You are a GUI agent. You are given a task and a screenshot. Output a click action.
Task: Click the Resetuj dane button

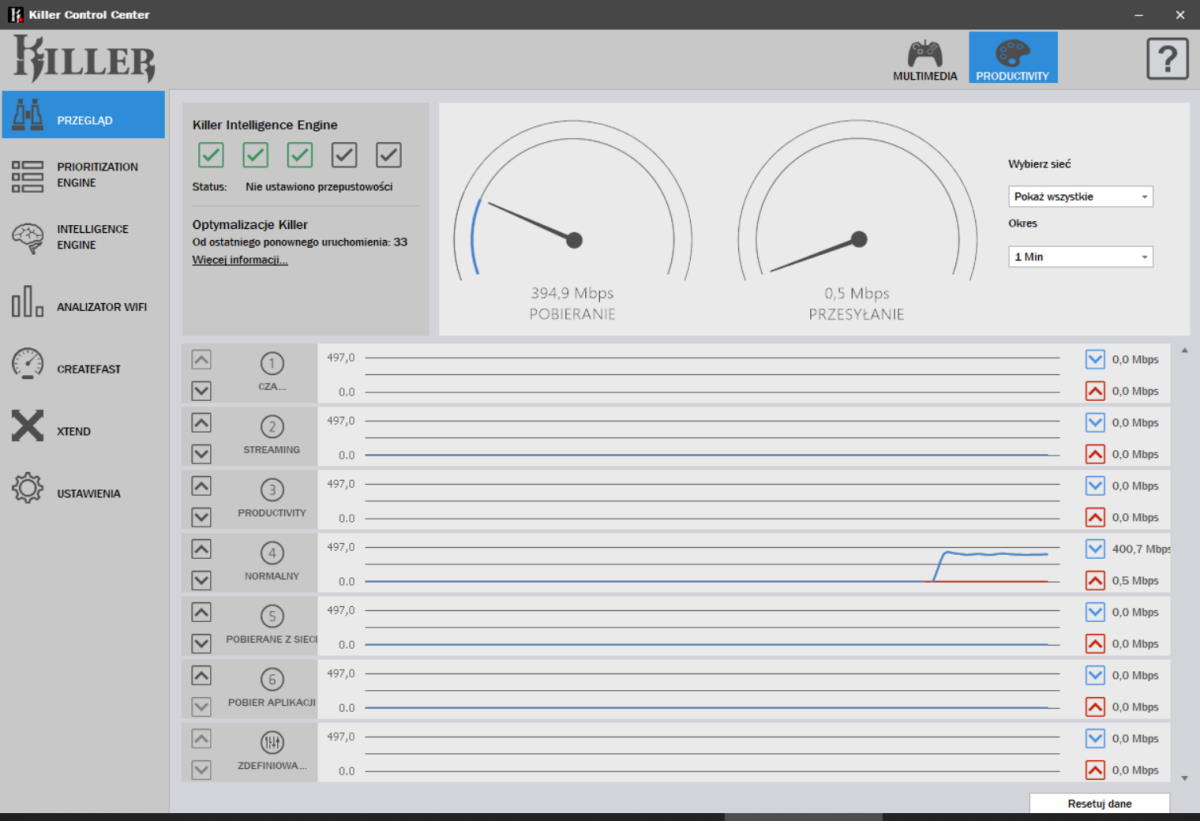click(x=1099, y=804)
